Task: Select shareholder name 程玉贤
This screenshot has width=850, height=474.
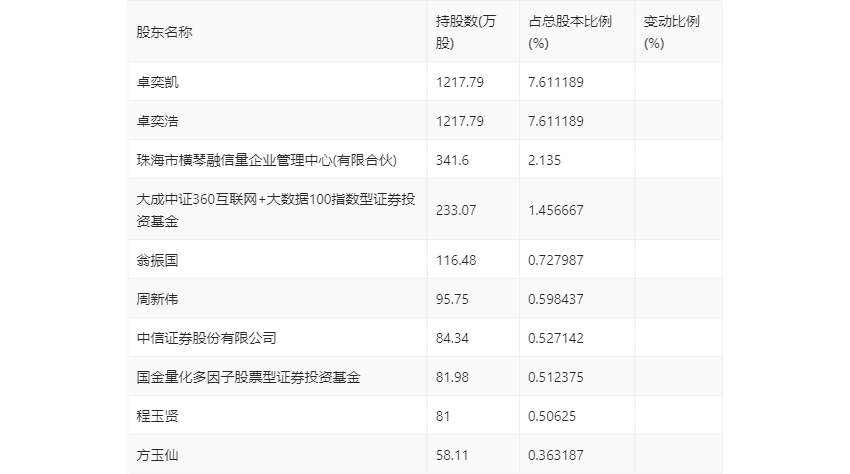Action: coord(157,416)
